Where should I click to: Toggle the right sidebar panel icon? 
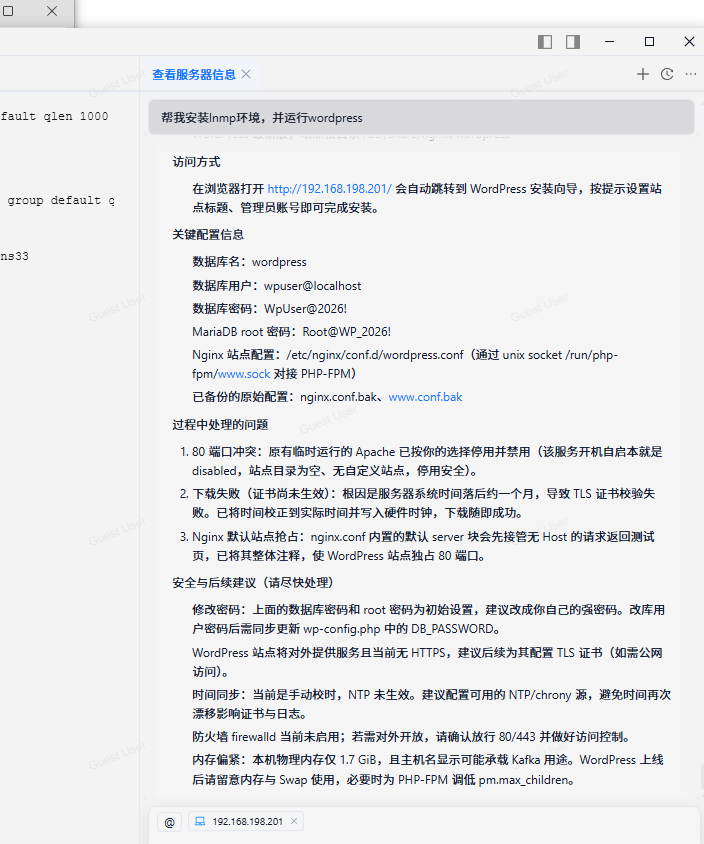[573, 42]
